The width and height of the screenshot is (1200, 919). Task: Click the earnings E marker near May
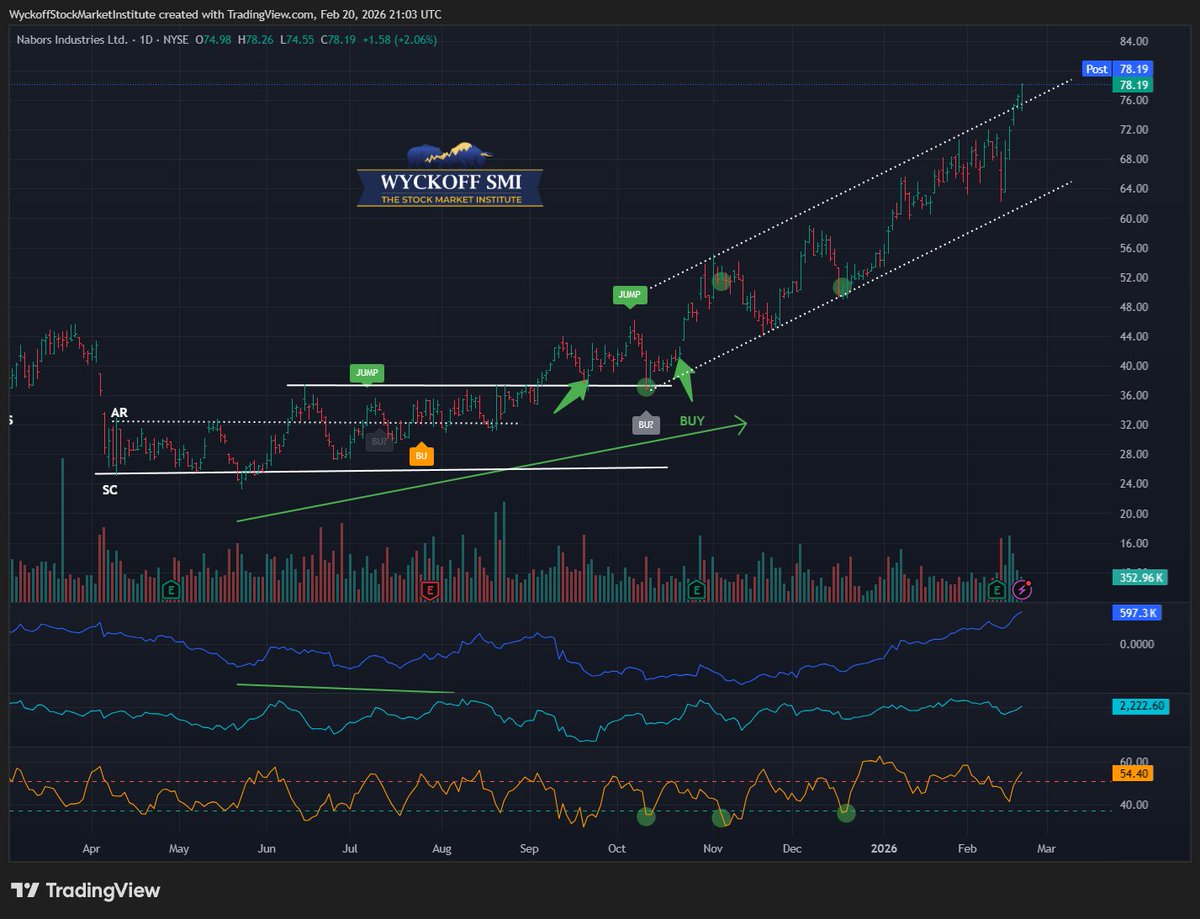170,590
